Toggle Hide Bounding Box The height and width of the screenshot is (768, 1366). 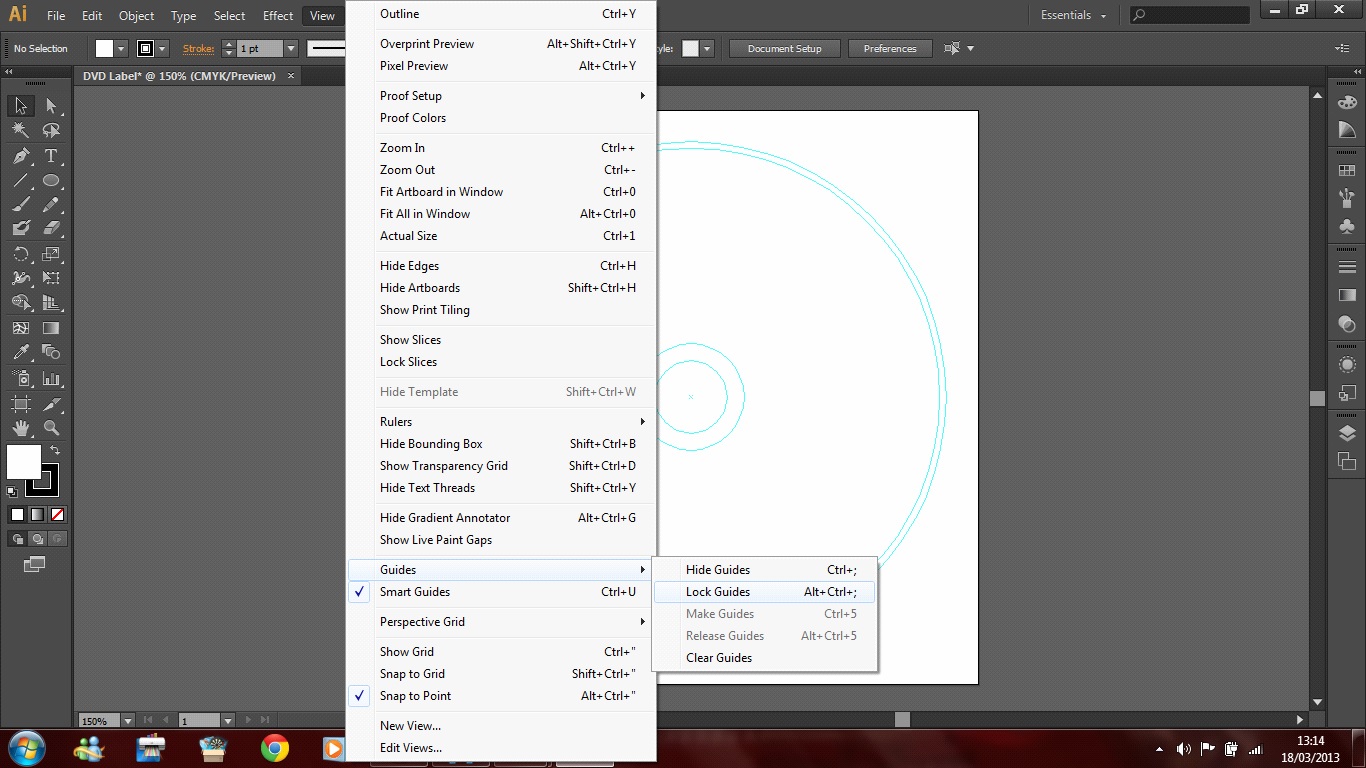pyautogui.click(x=502, y=444)
